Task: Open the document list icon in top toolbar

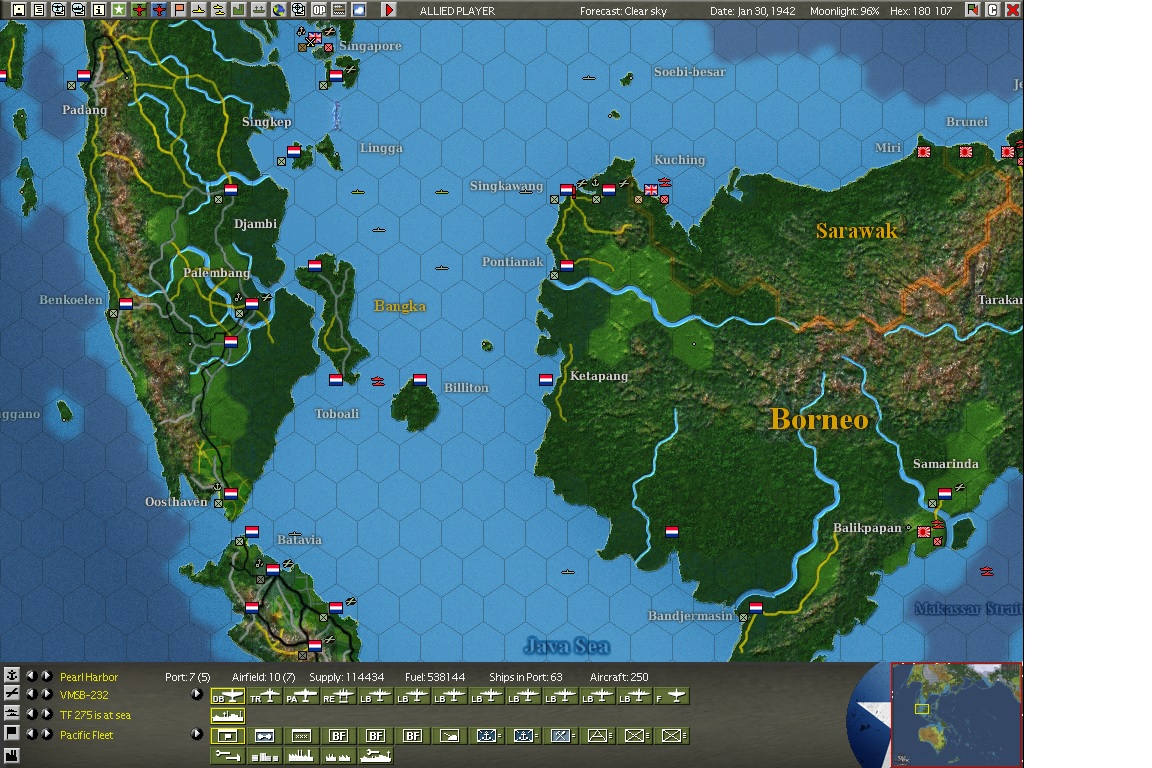Action: click(x=38, y=10)
